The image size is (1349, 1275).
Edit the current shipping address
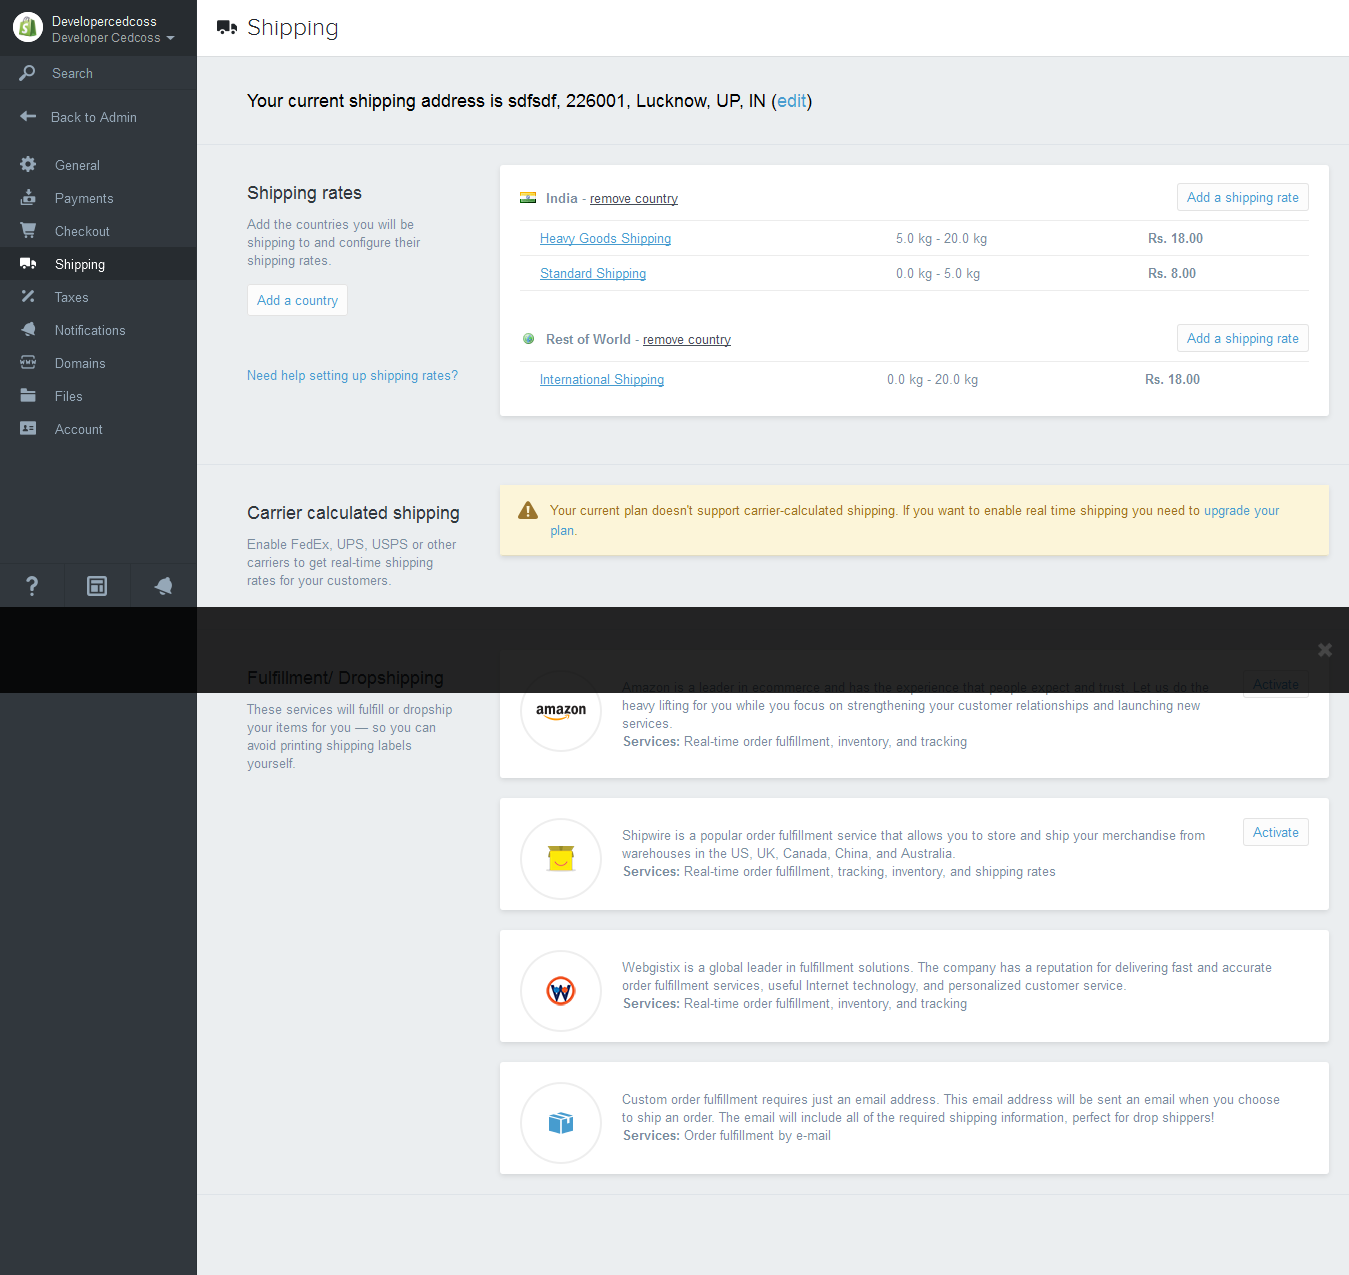coord(791,101)
